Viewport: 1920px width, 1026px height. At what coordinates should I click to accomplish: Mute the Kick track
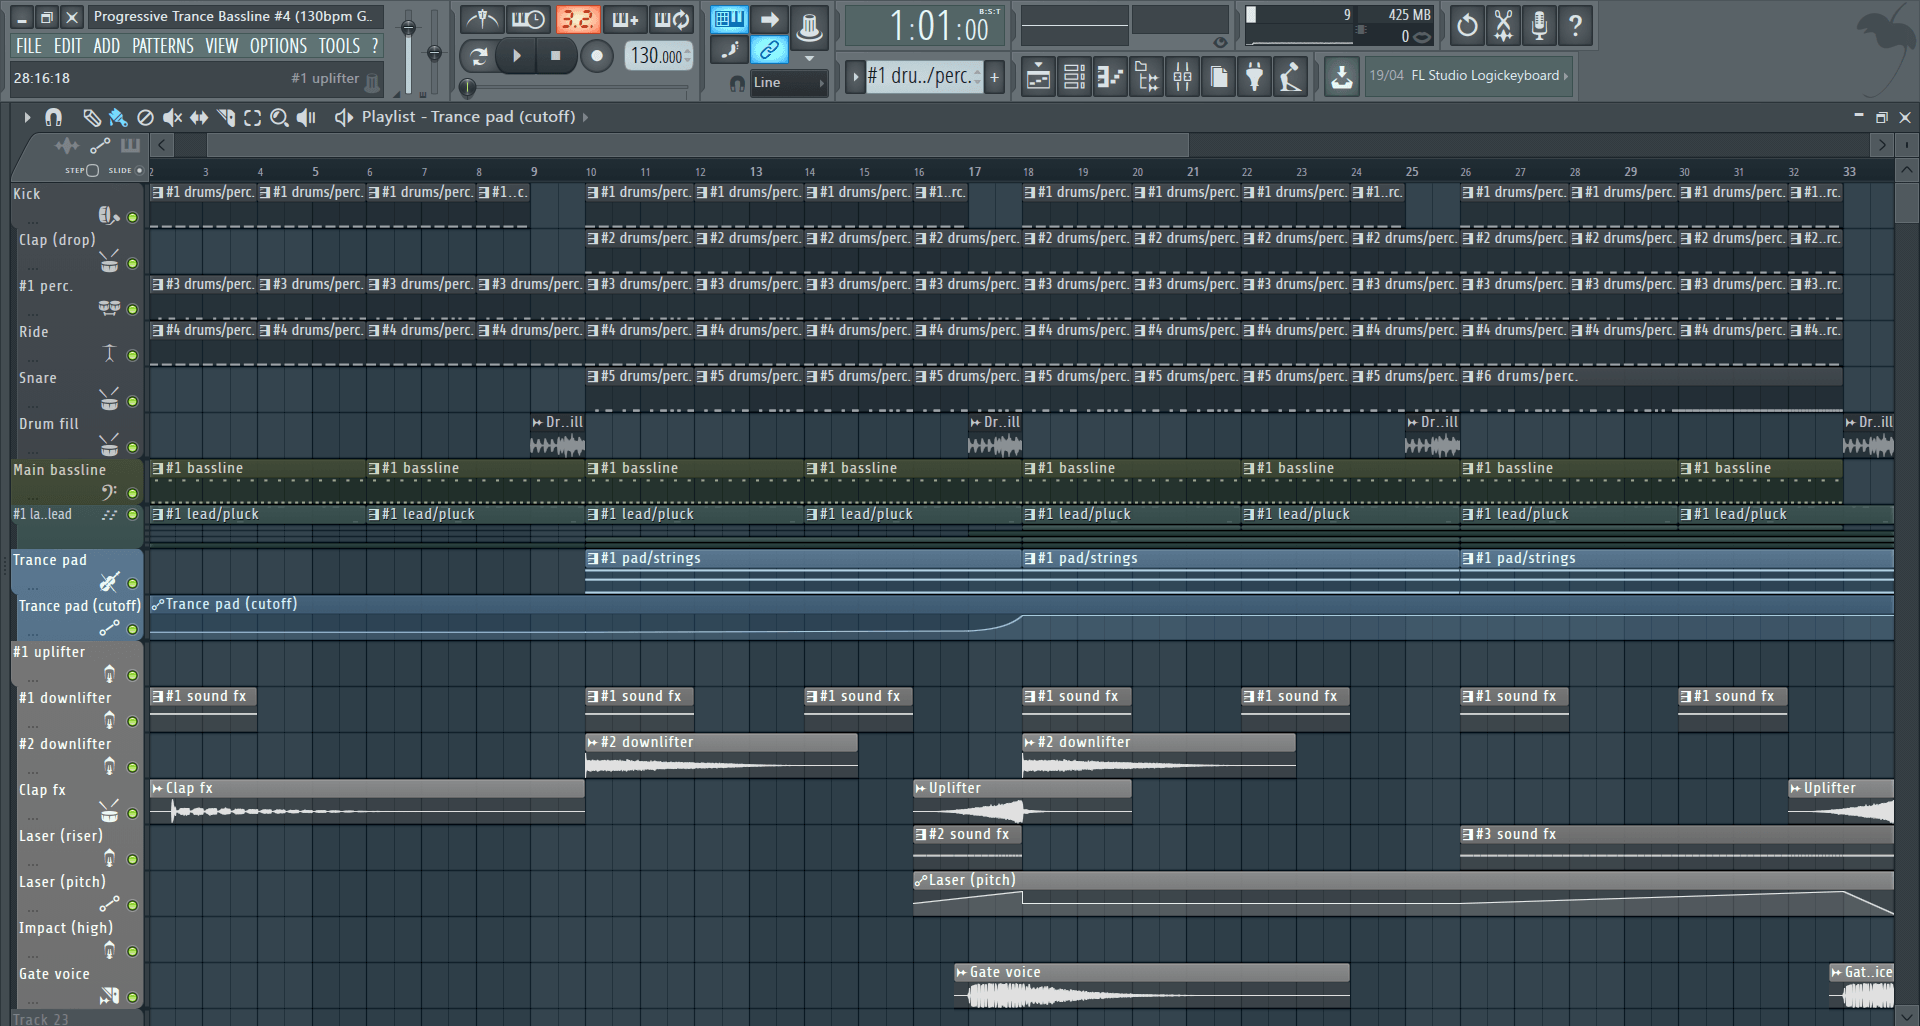click(x=133, y=215)
